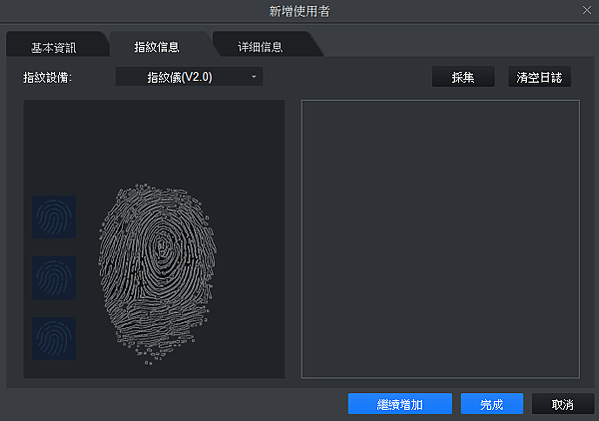This screenshot has width=599, height=421.
Task: Click the blue 繼续增加 button
Action: [400, 404]
